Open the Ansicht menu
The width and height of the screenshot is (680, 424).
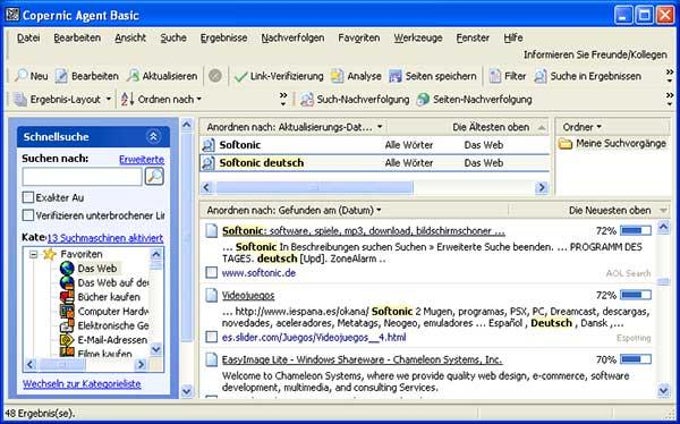[130, 38]
